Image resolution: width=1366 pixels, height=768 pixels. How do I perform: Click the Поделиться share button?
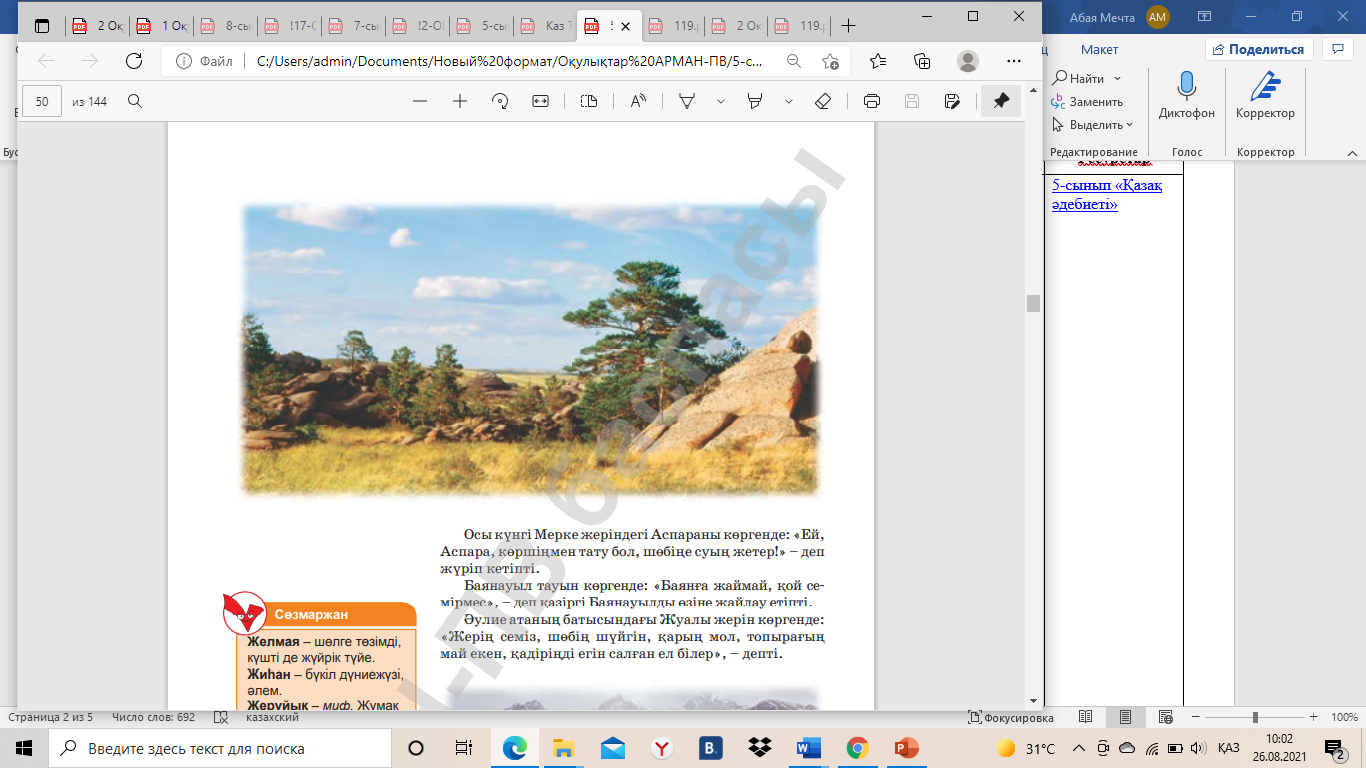click(x=1258, y=49)
